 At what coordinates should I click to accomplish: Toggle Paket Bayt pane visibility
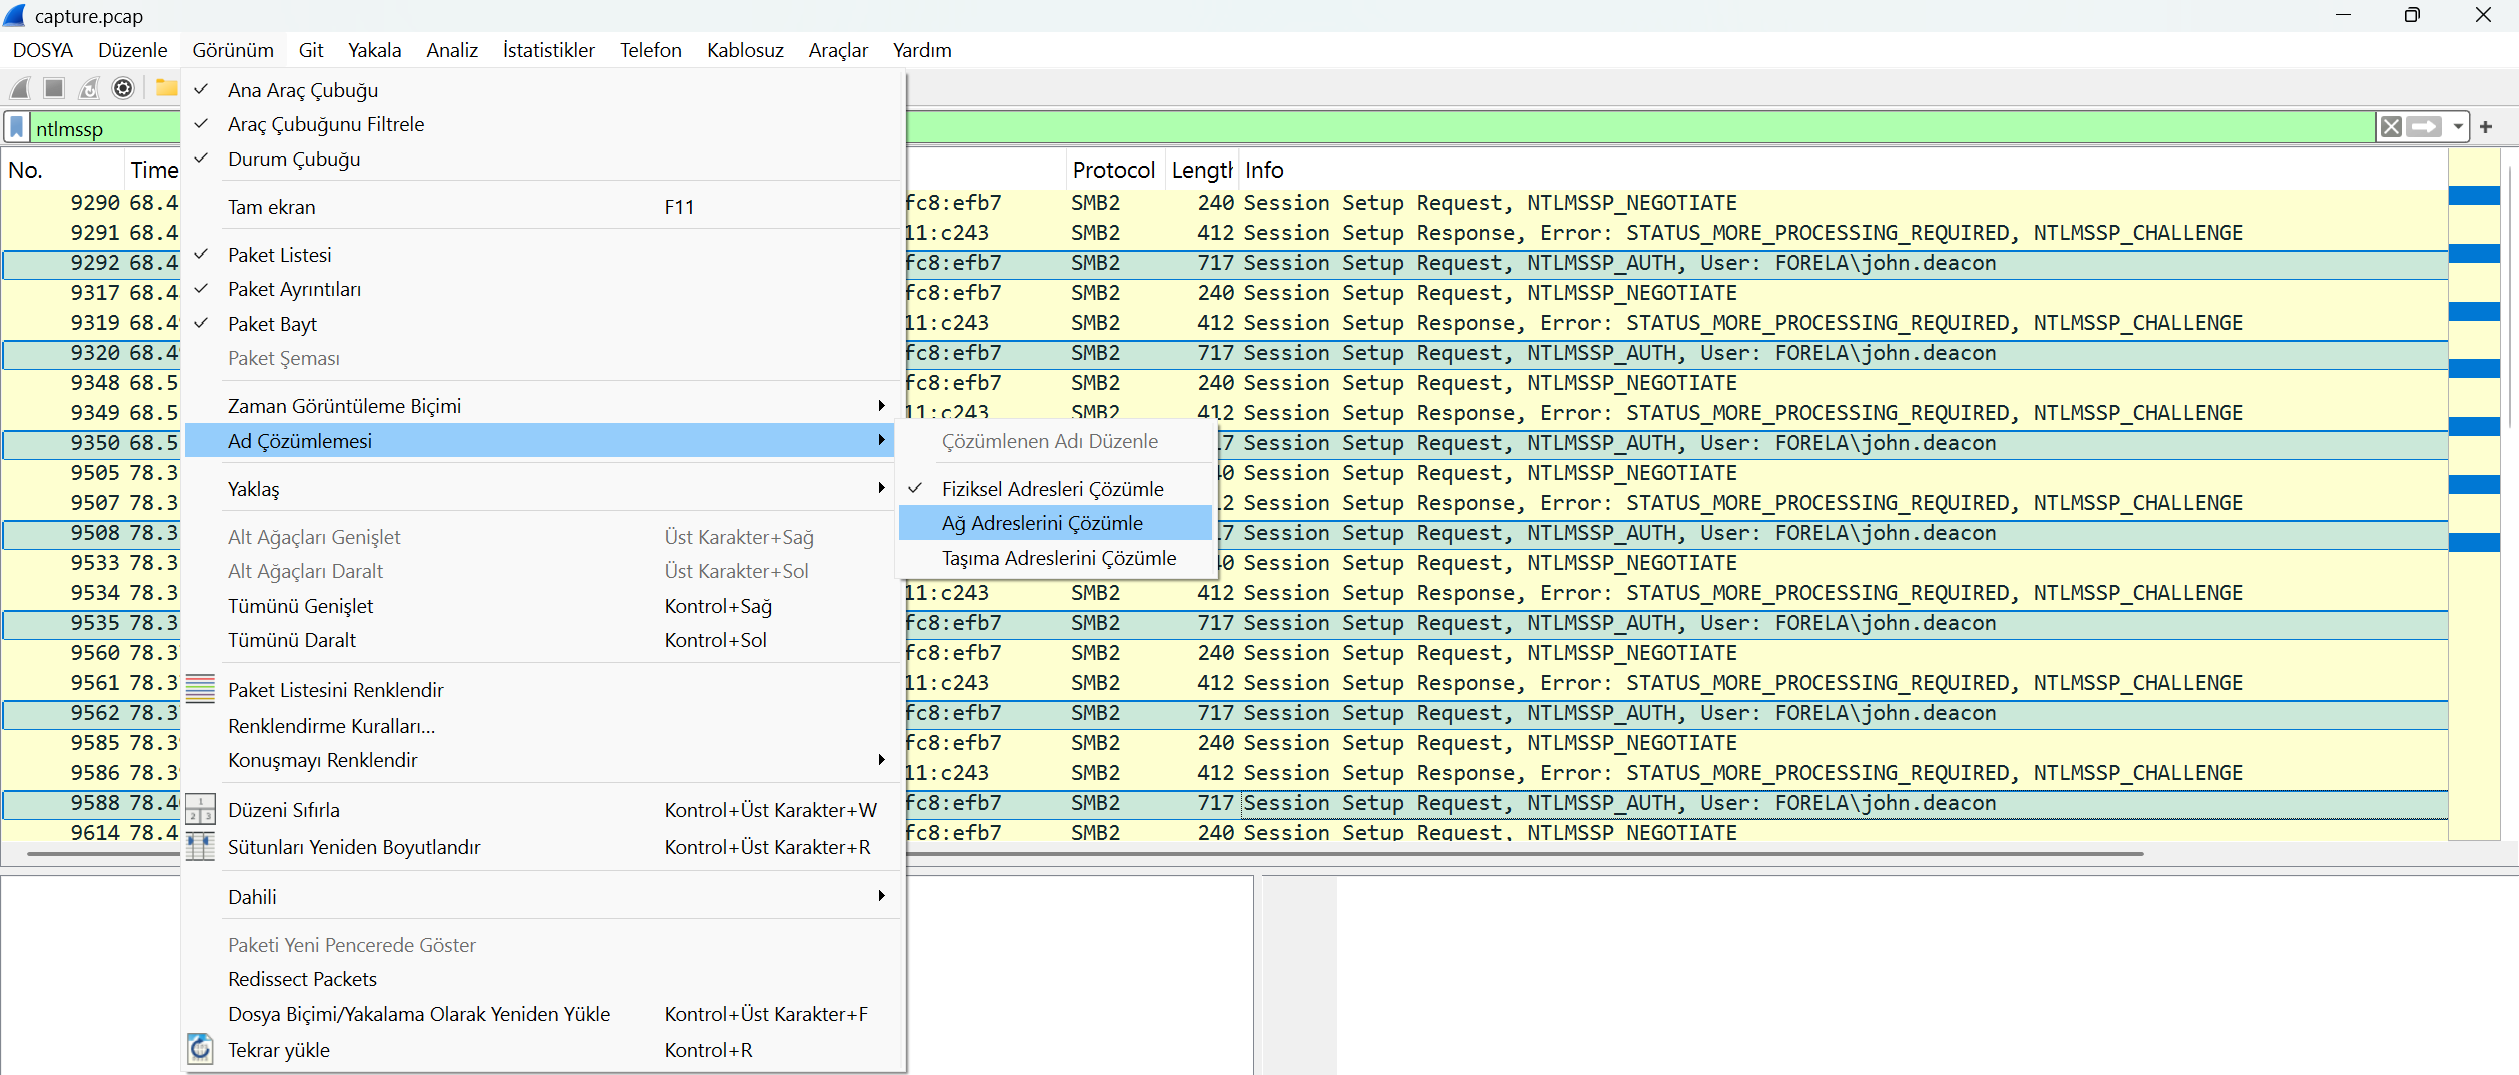272,324
